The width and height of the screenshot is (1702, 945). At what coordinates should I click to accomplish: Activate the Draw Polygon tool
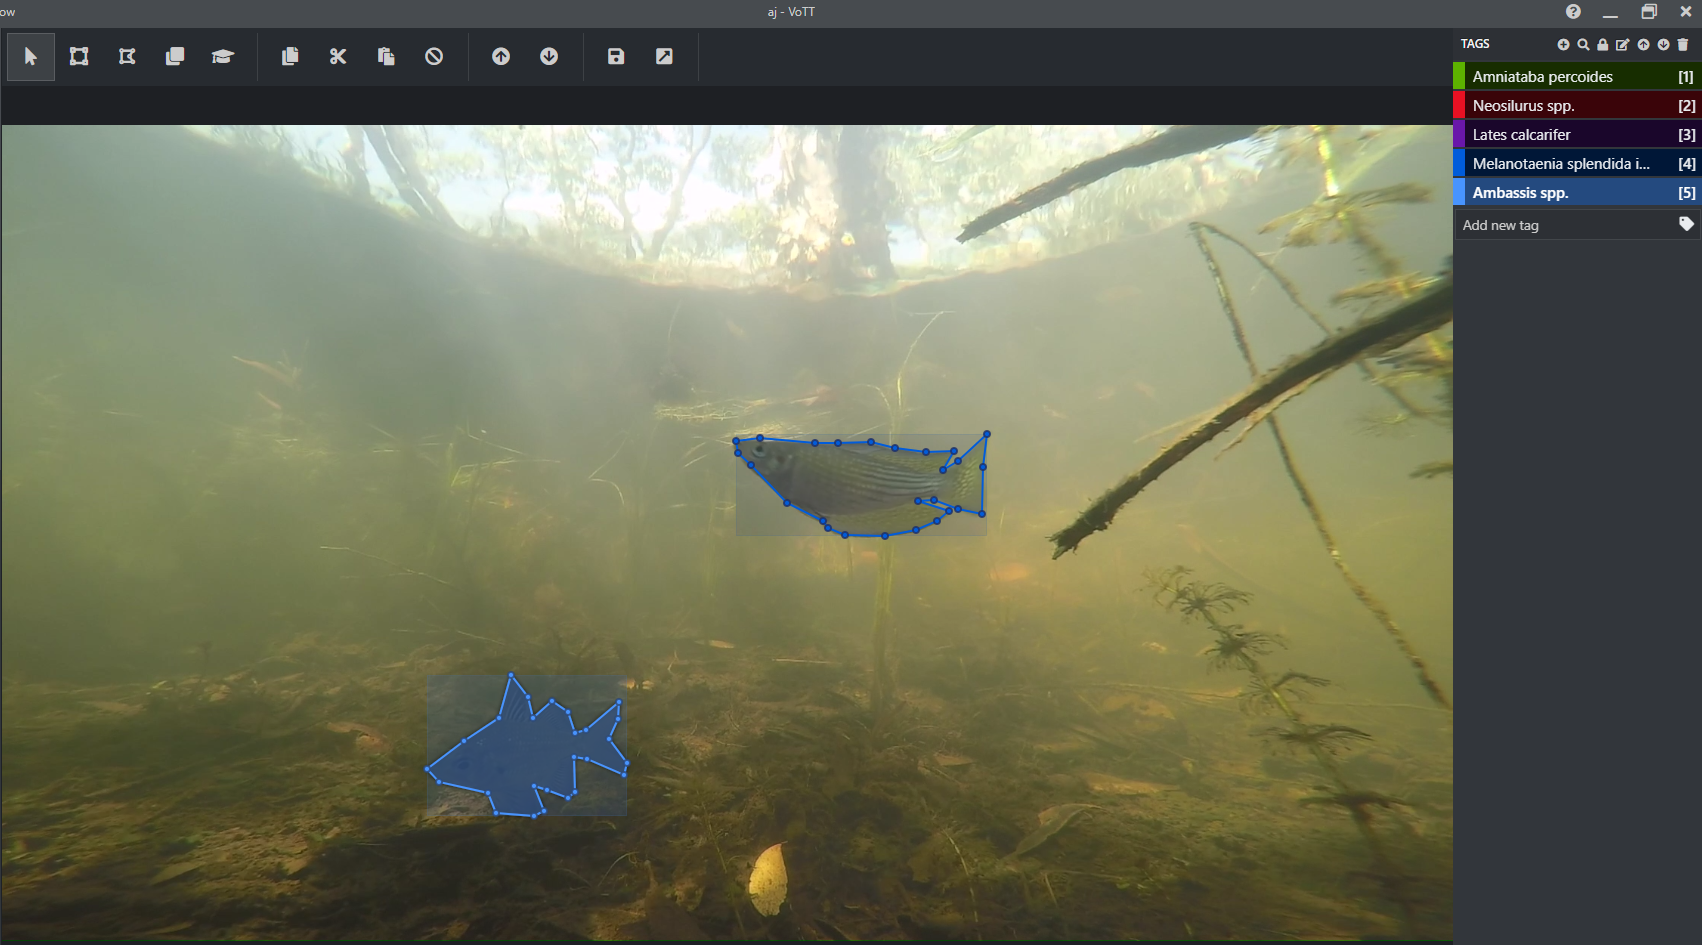coord(127,57)
